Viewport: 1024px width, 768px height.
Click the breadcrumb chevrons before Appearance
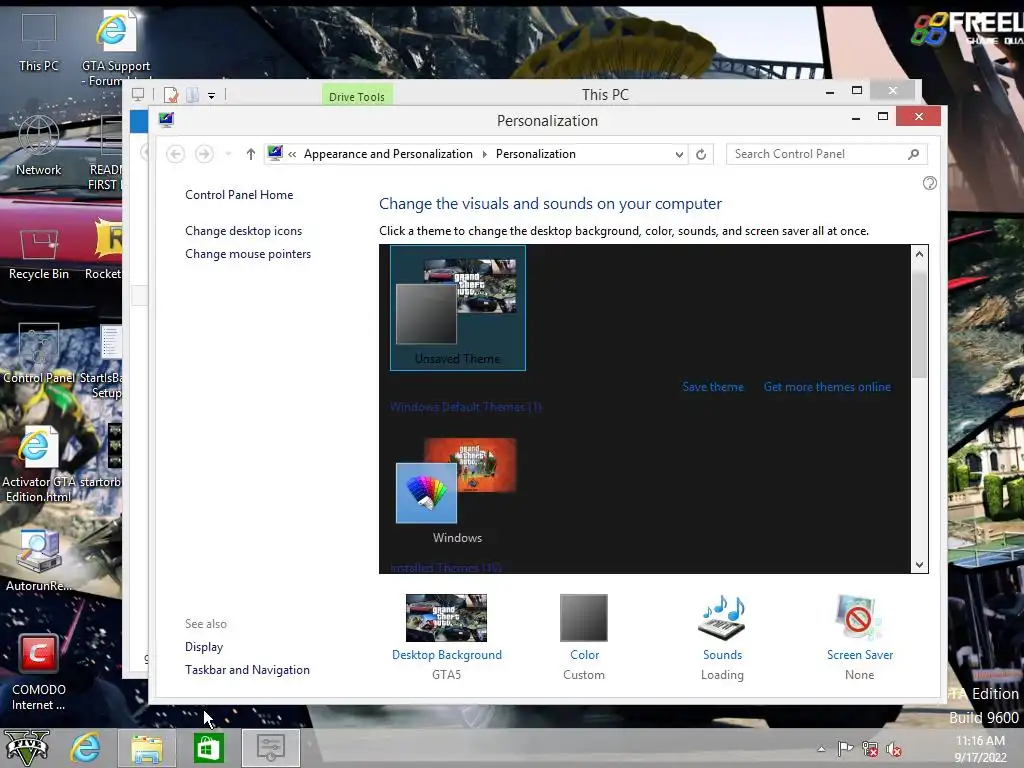click(292, 154)
